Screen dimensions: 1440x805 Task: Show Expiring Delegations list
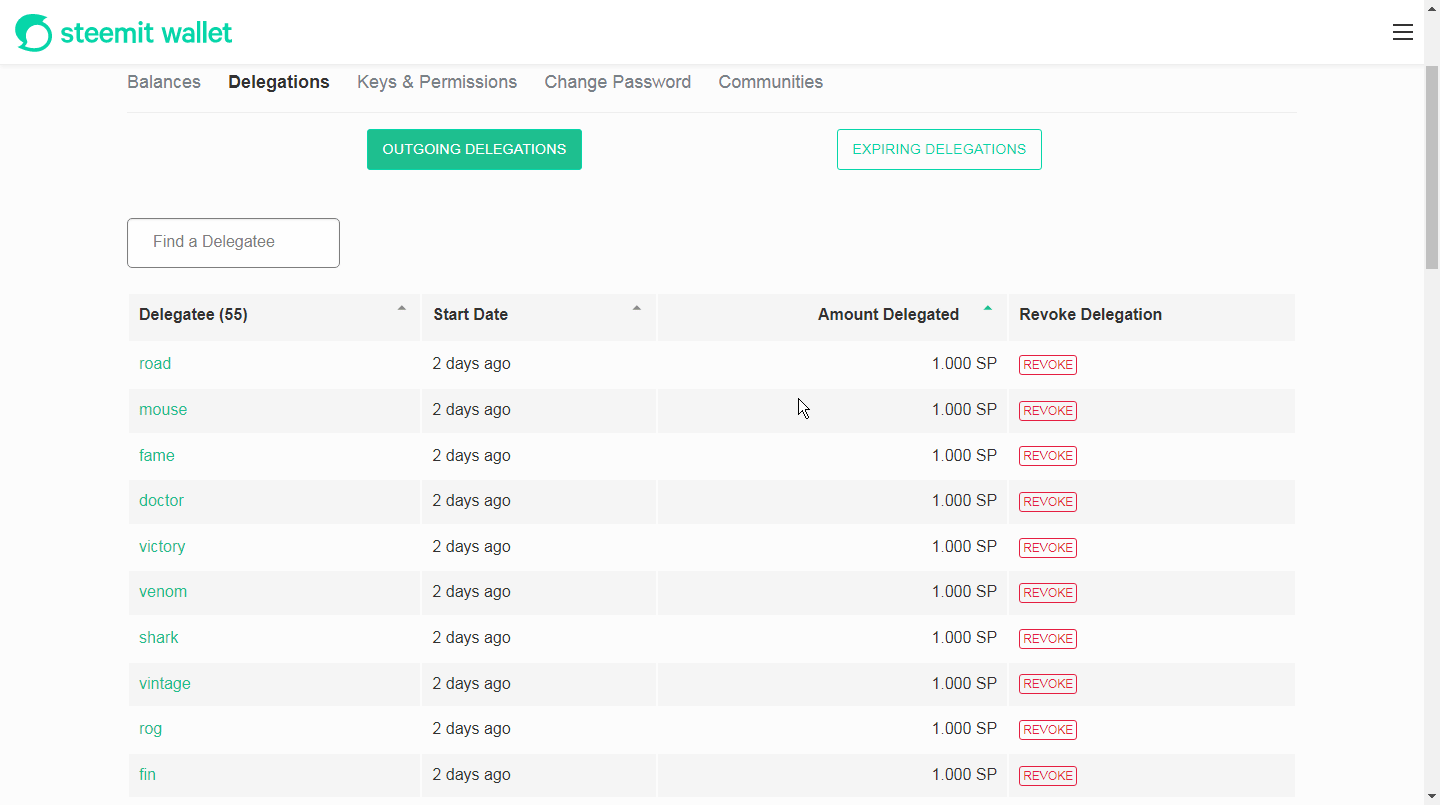pyautogui.click(x=939, y=149)
